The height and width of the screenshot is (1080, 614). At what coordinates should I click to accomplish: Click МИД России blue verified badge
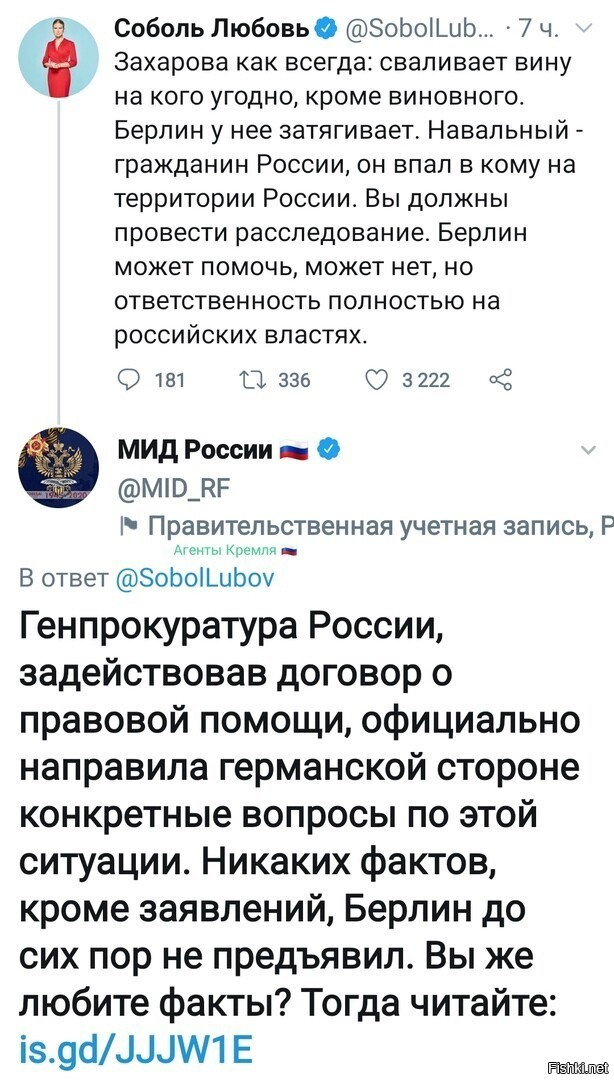(329, 450)
